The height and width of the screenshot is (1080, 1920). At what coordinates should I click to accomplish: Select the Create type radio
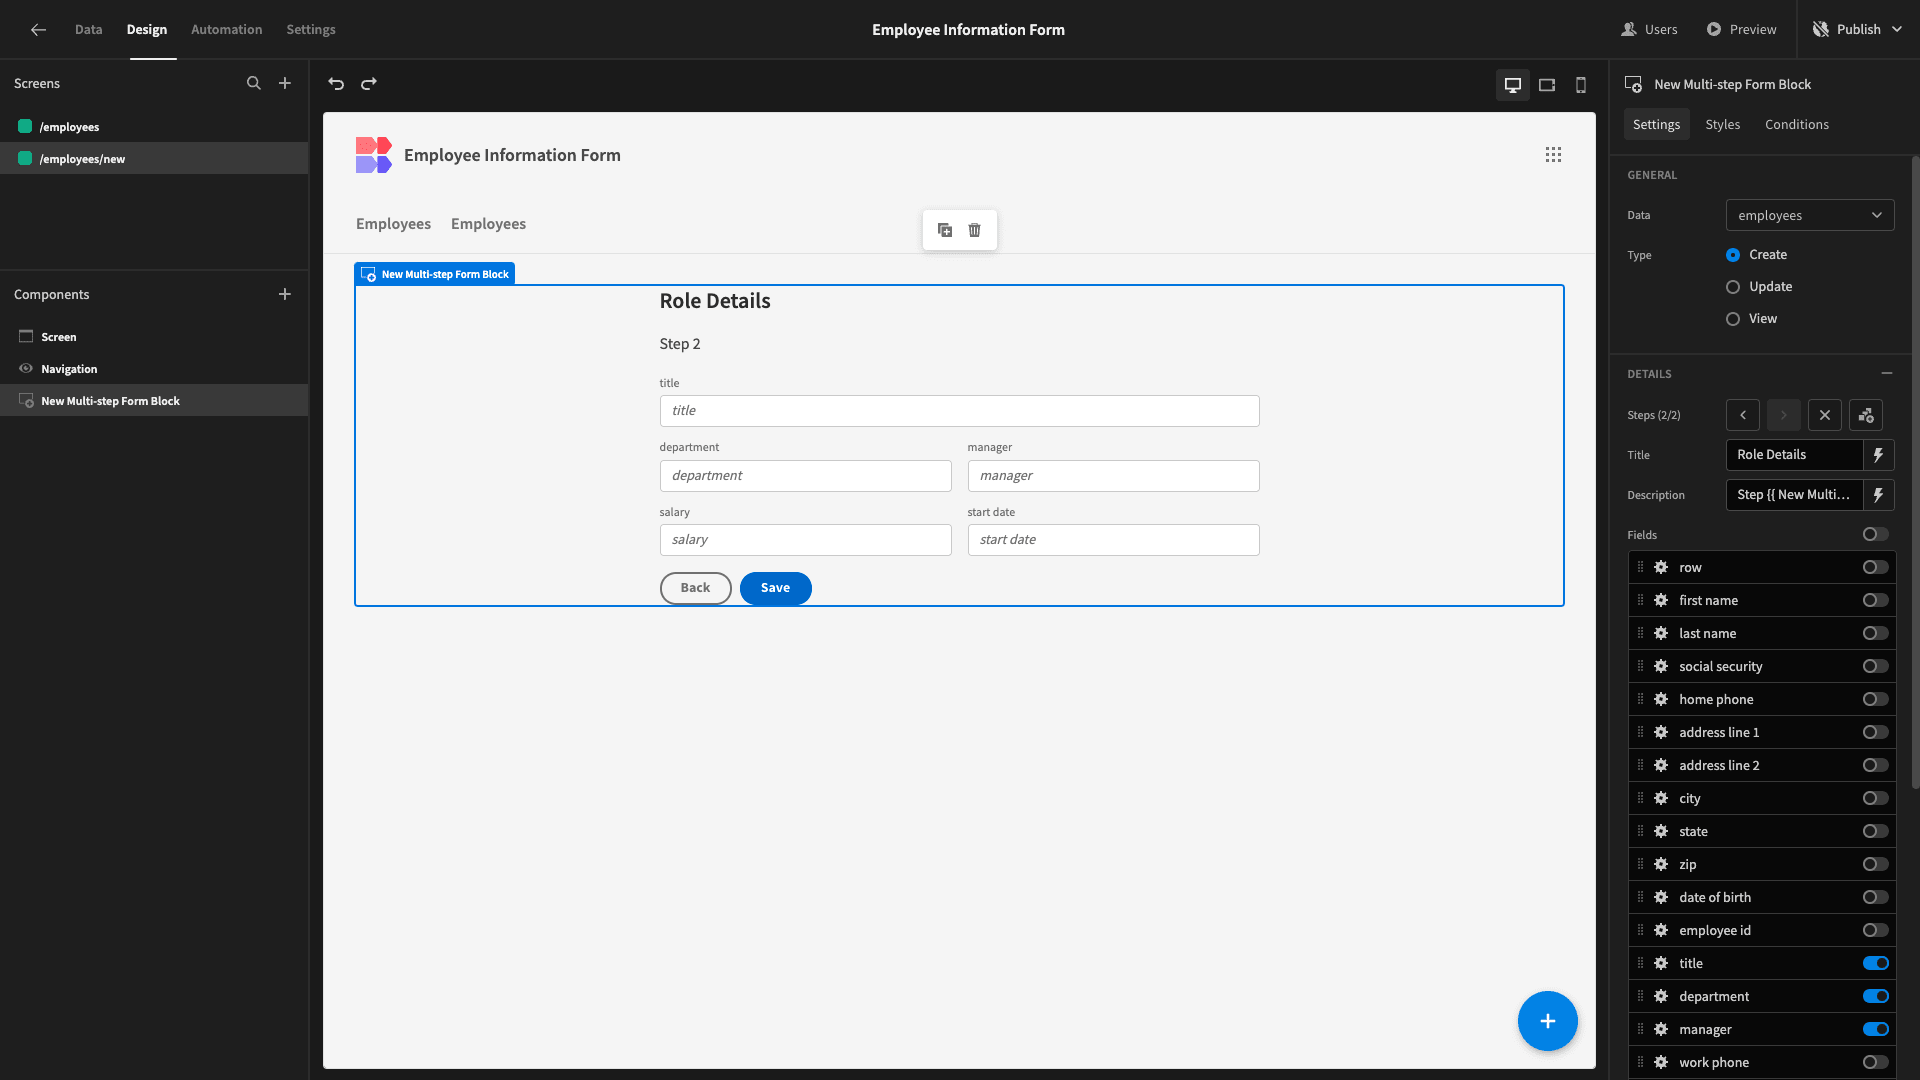click(x=1733, y=255)
